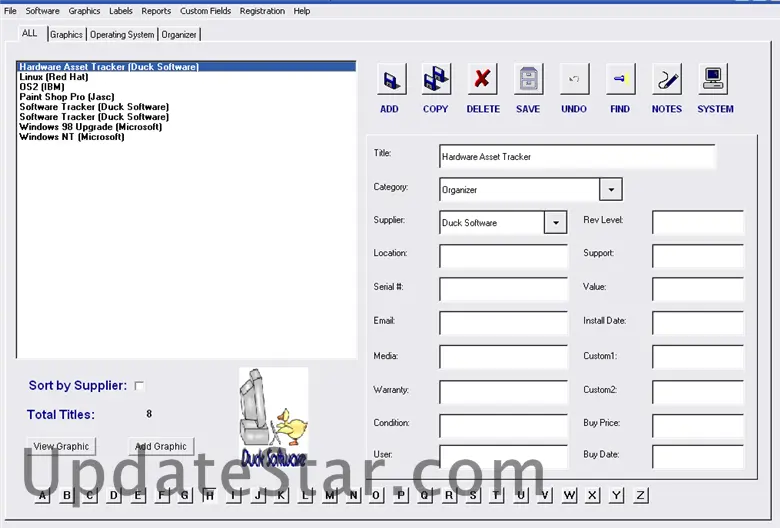Viewport: 780px width, 528px height.
Task: Click into the Custom1 input field
Action: [698, 357]
